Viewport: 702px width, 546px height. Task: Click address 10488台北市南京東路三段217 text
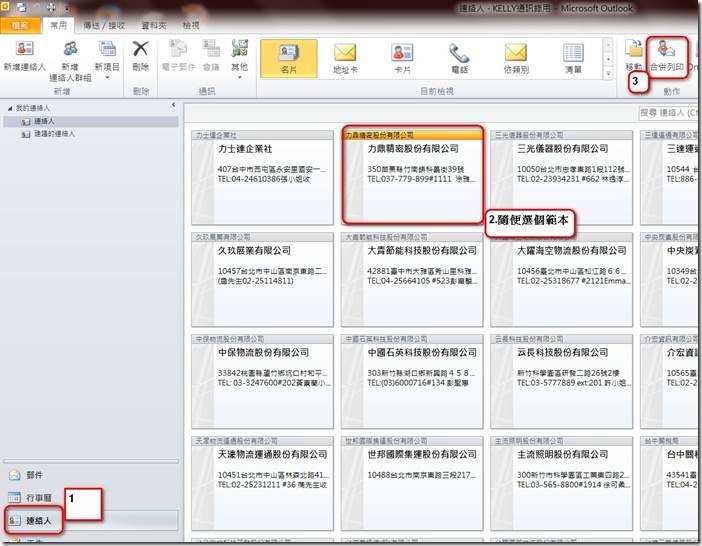422,475
